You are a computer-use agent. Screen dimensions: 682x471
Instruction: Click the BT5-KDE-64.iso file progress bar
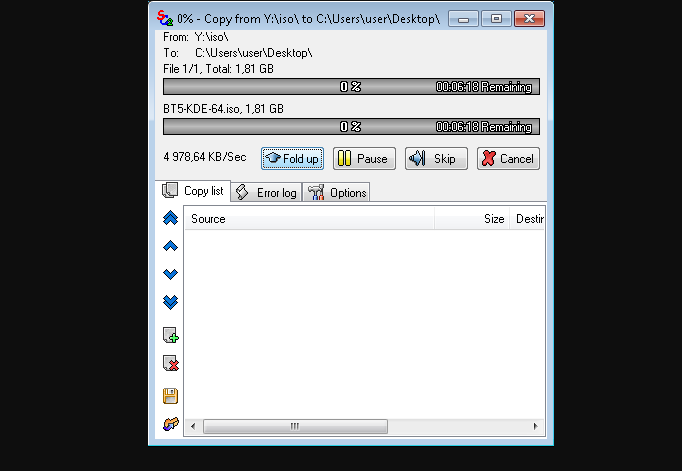351,127
